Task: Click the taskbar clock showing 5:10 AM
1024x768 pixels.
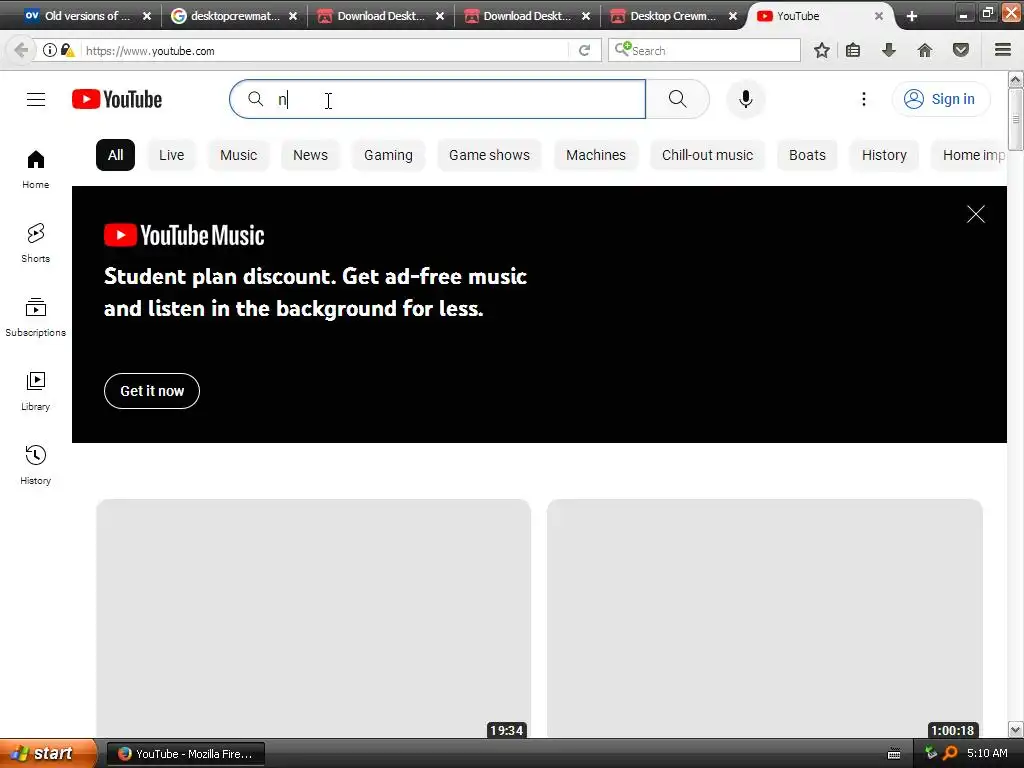Action: point(987,753)
